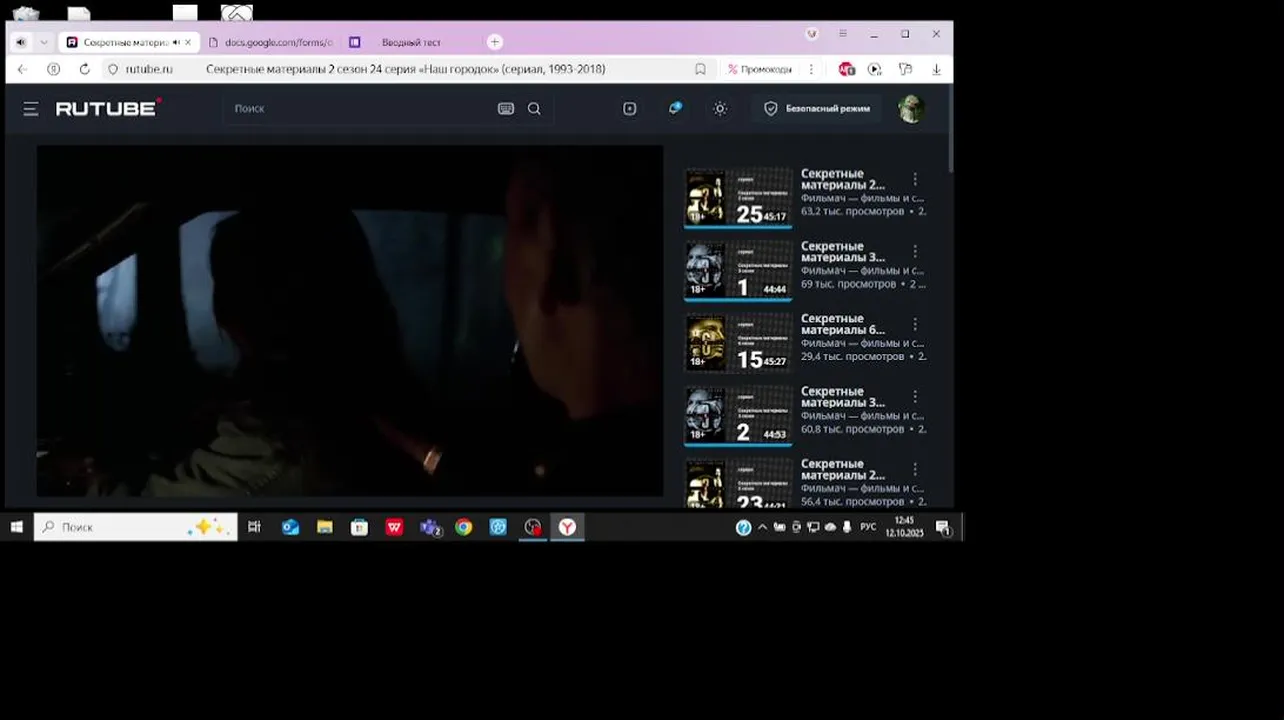Open WPS Office from taskbar
This screenshot has height=720, width=1284.
tap(394, 527)
